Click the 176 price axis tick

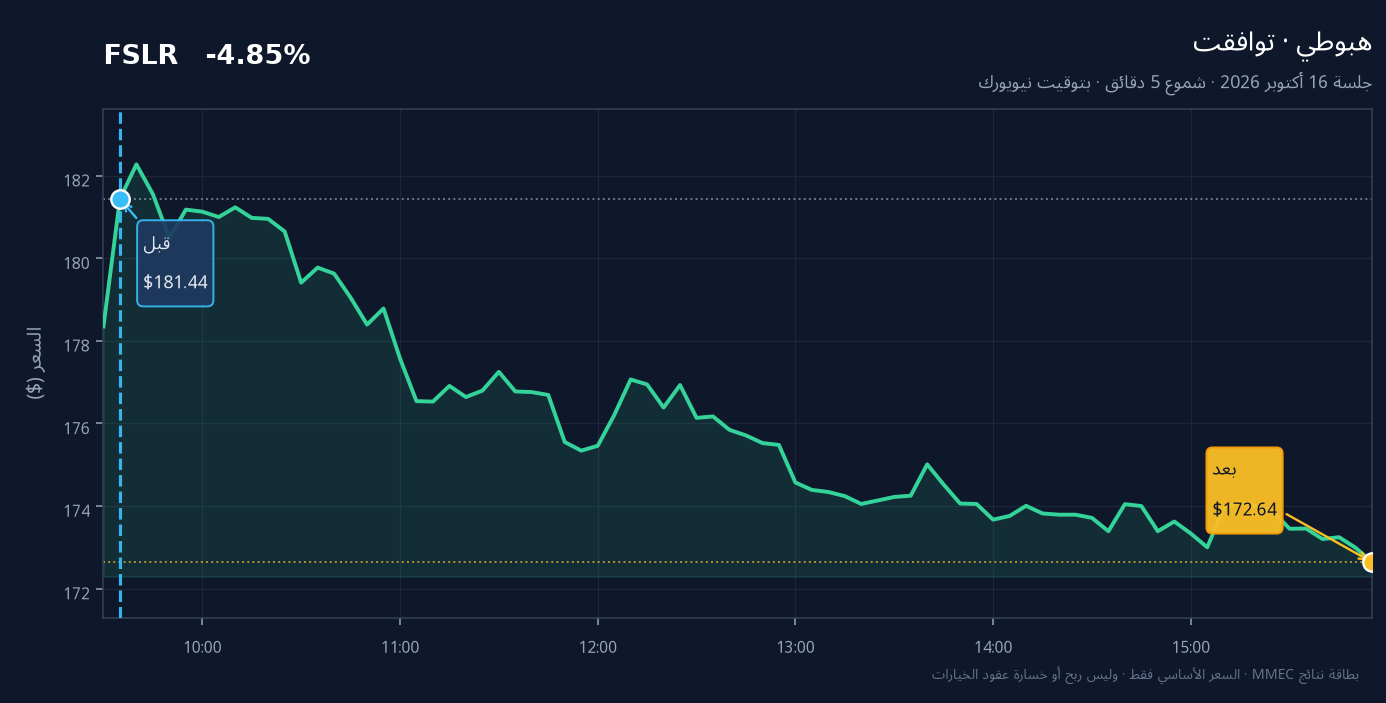pos(77,426)
